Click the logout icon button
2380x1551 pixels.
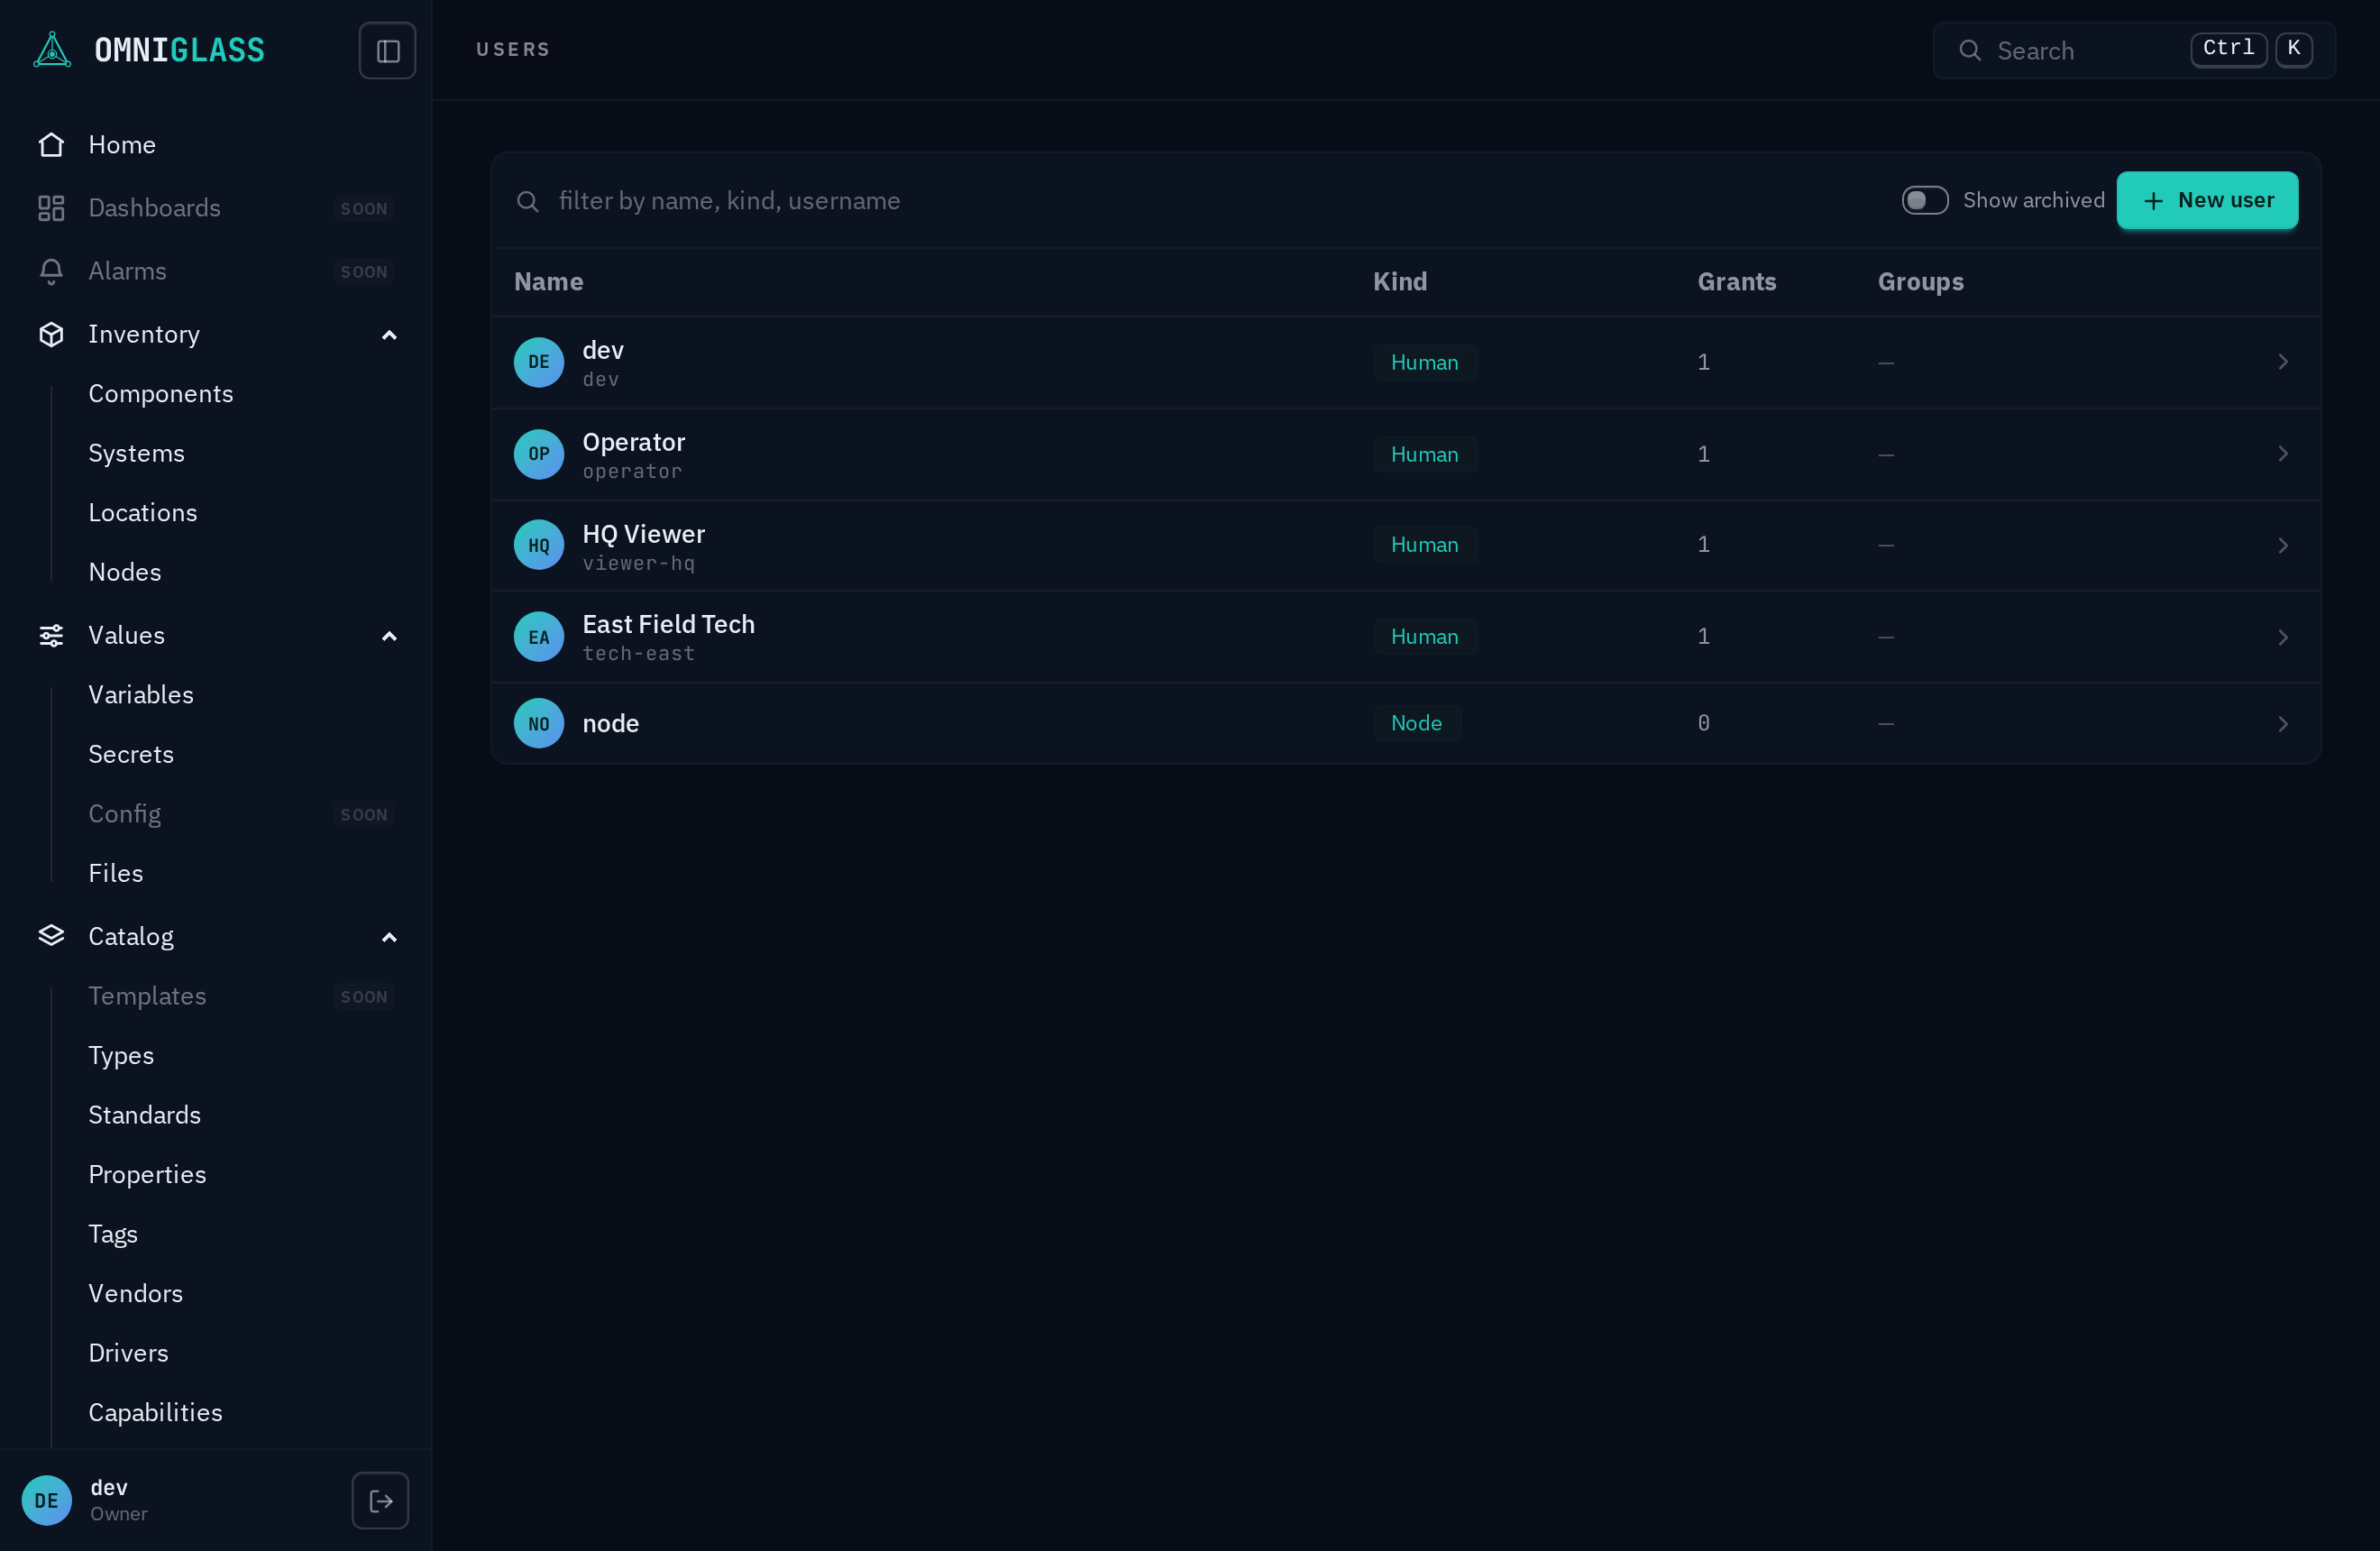380,1500
